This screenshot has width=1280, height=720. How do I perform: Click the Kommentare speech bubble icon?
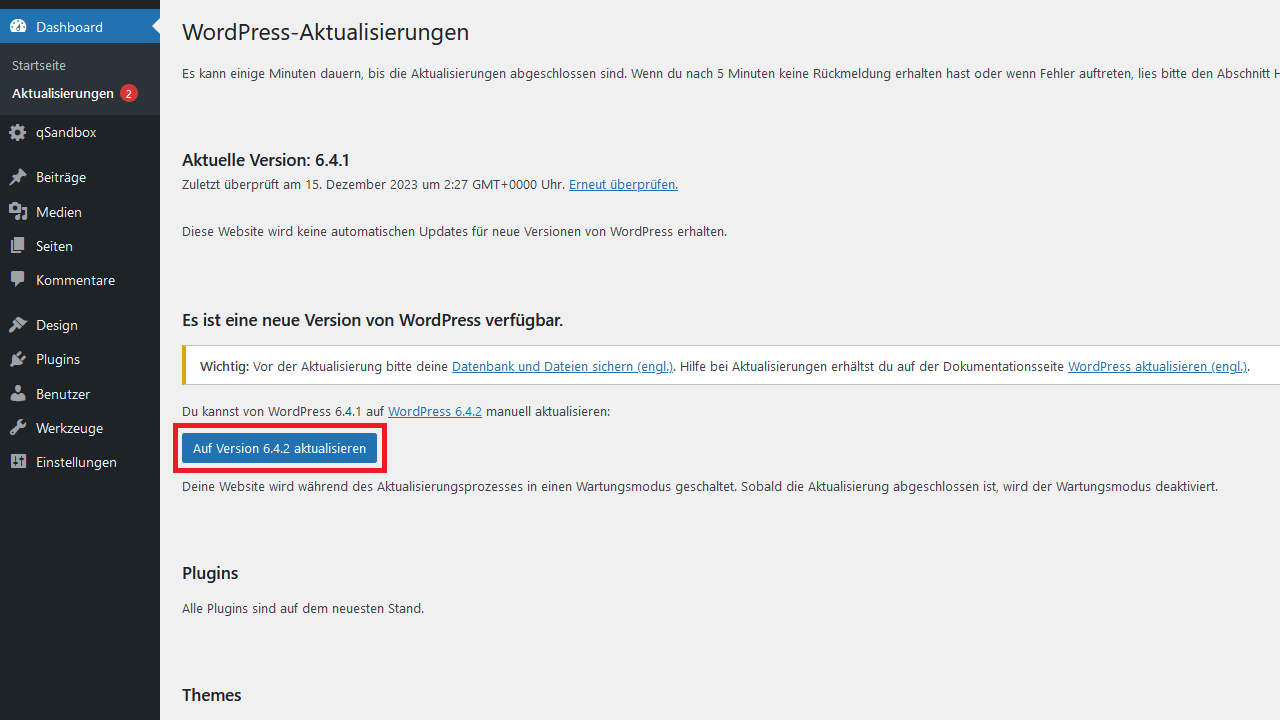point(18,280)
